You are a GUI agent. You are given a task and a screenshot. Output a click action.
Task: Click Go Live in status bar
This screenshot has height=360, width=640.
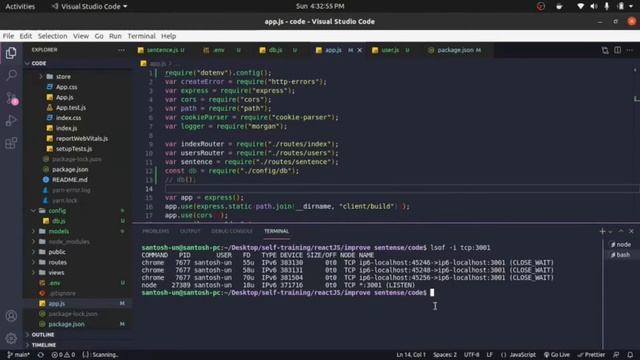(557, 355)
